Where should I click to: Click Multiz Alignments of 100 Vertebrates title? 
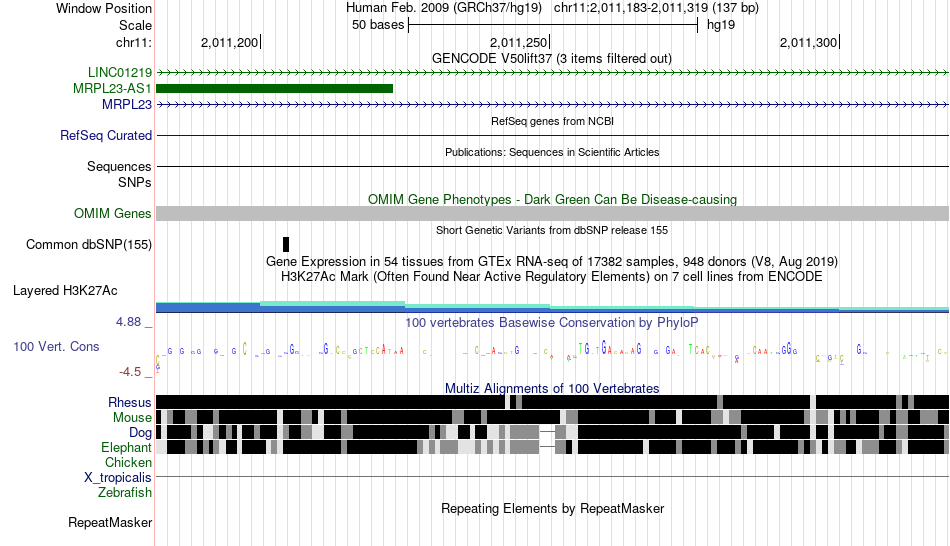click(x=552, y=388)
